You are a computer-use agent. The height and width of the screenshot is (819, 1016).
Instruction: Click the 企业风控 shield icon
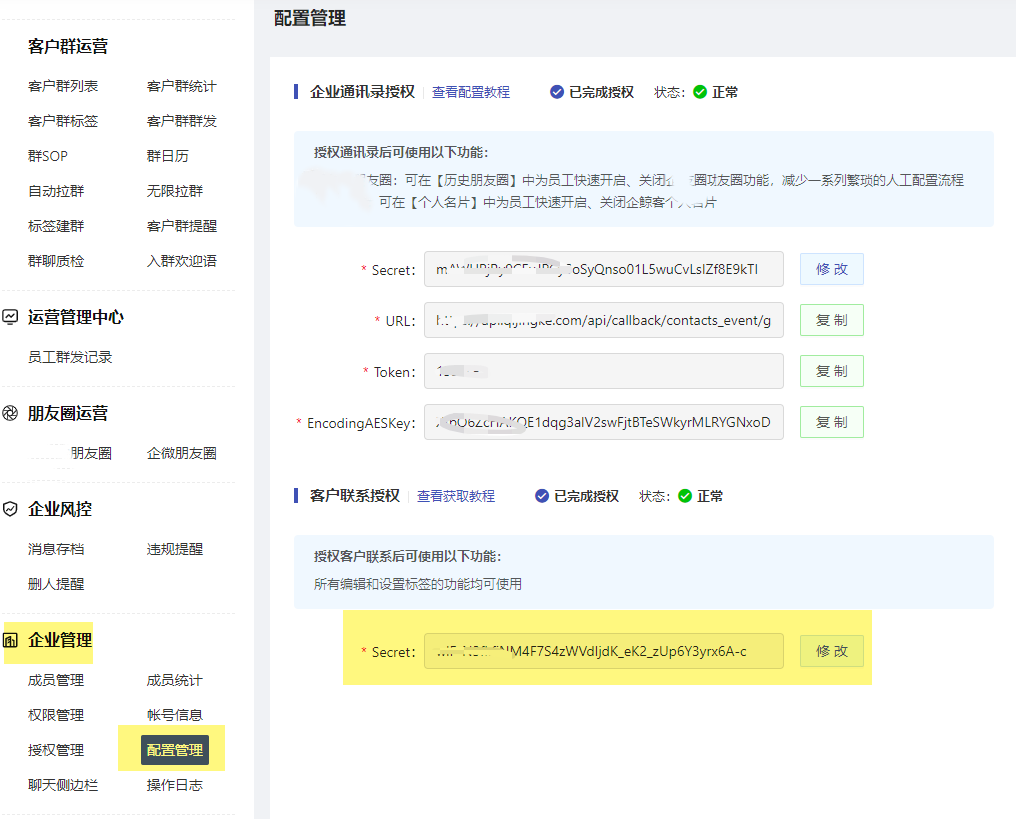tap(10, 509)
